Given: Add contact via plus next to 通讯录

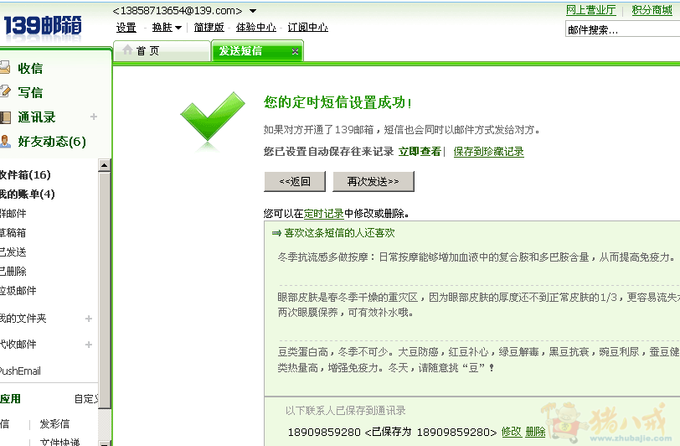Looking at the screenshot, I should tap(94, 117).
